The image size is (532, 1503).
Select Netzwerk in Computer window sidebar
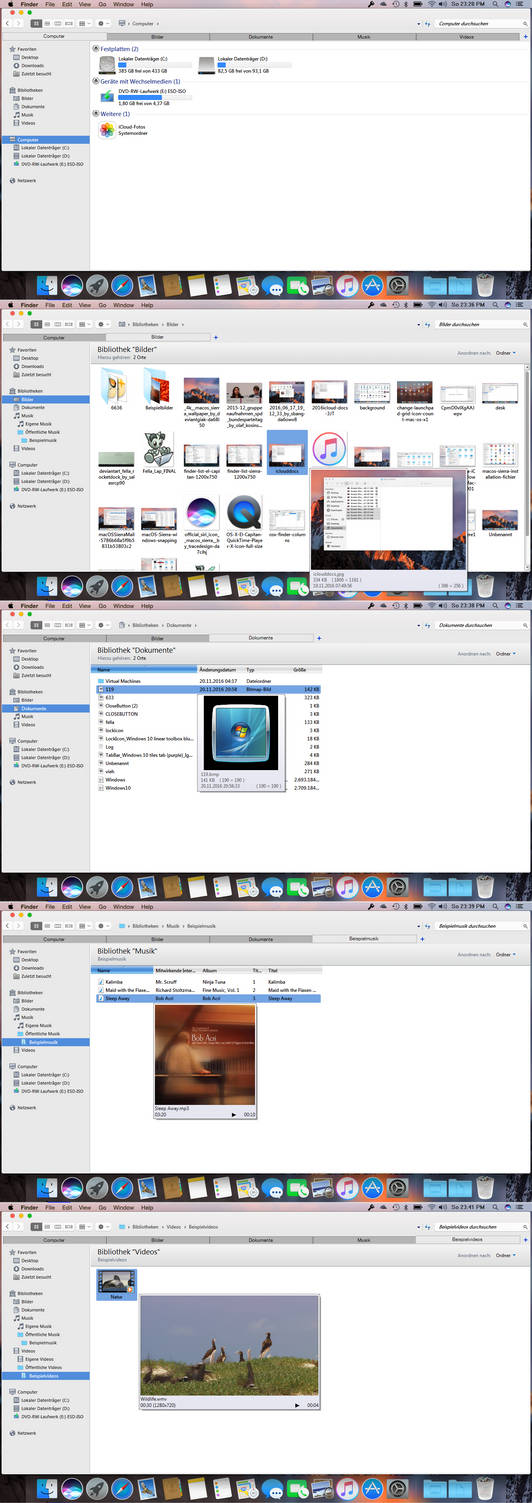point(24,180)
